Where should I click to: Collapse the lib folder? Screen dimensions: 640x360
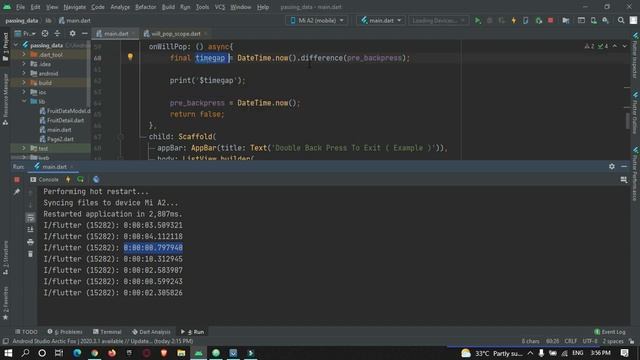[24, 101]
